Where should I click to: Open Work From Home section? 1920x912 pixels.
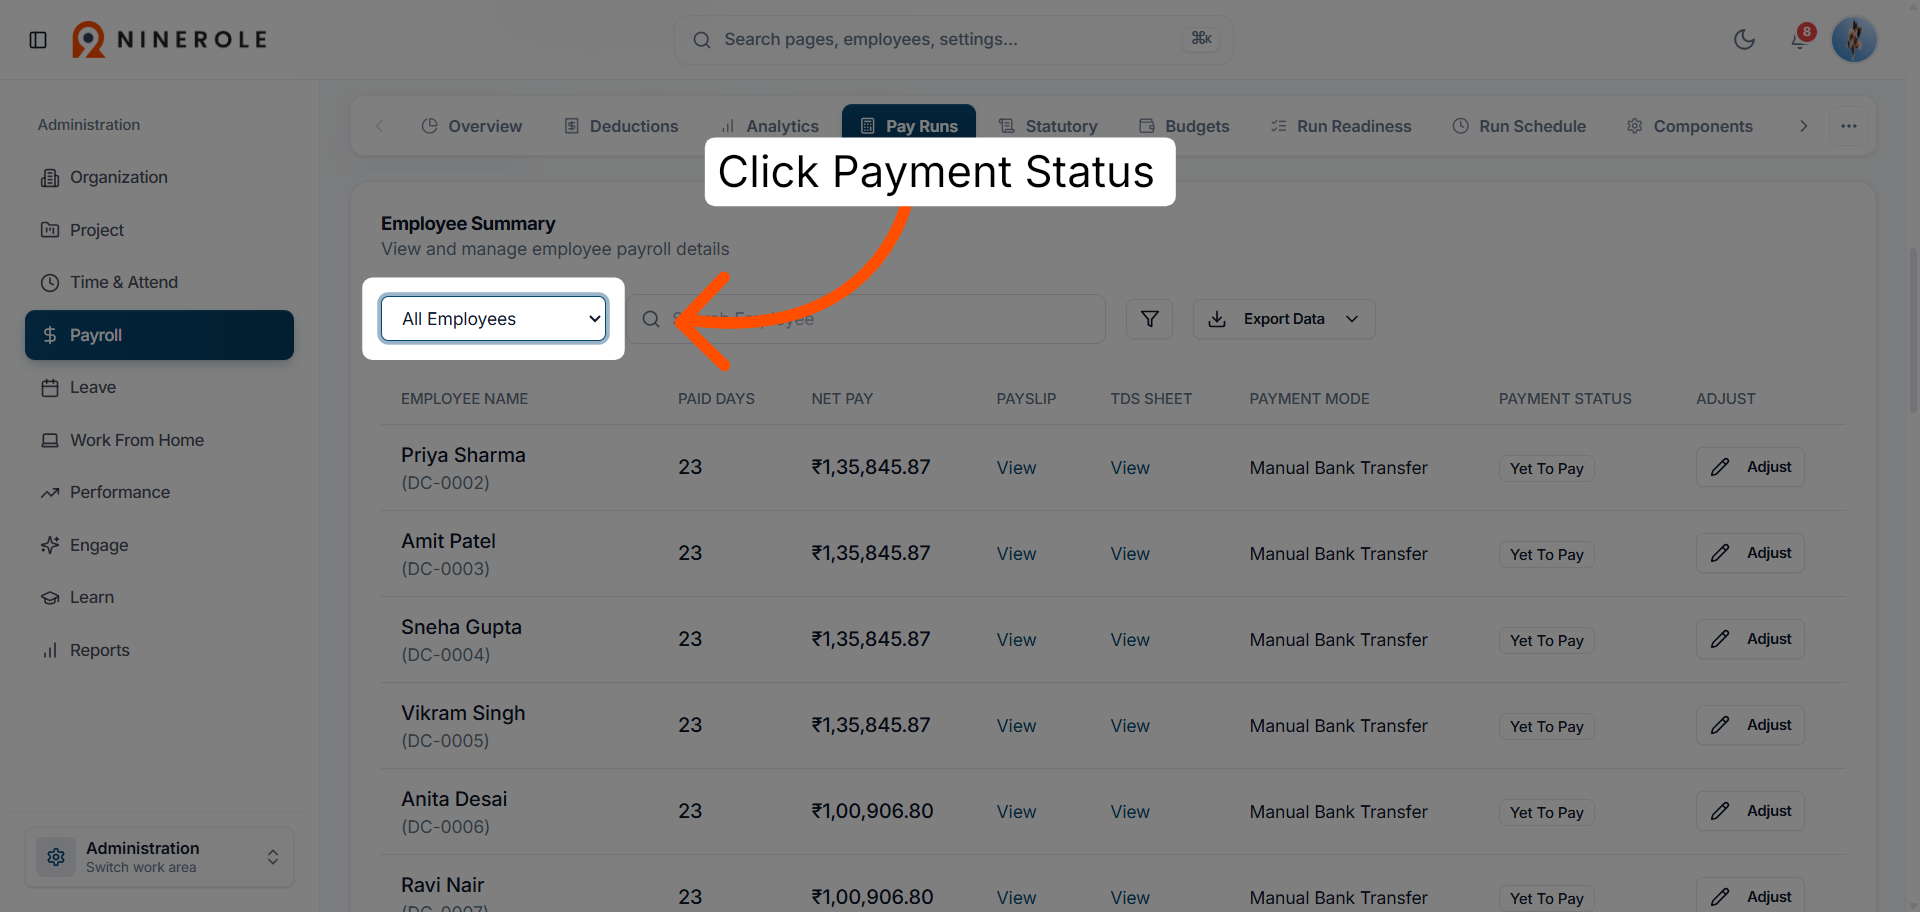[160, 440]
